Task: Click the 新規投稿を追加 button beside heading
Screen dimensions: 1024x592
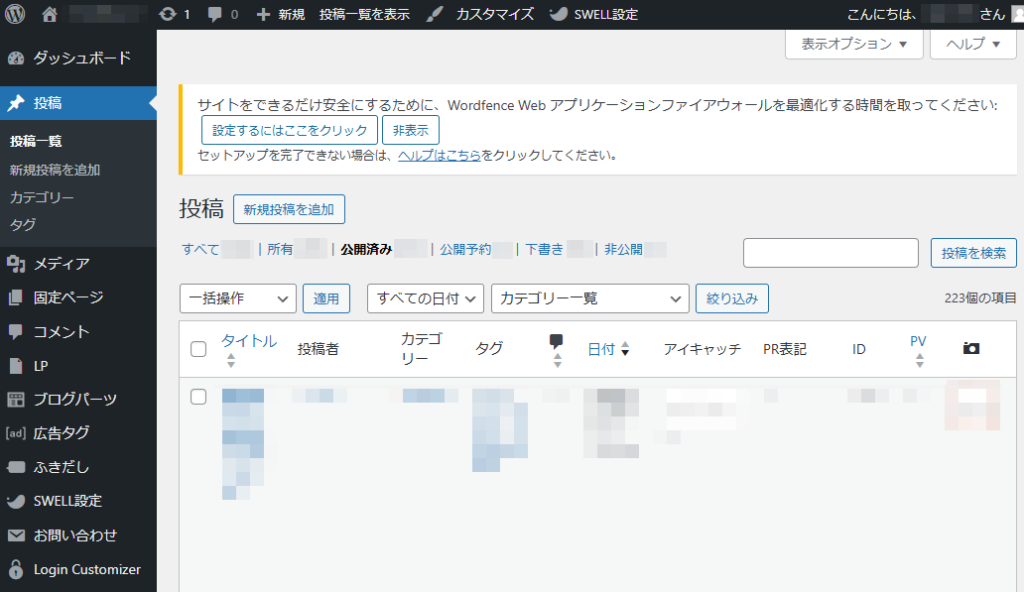Action: click(288, 209)
